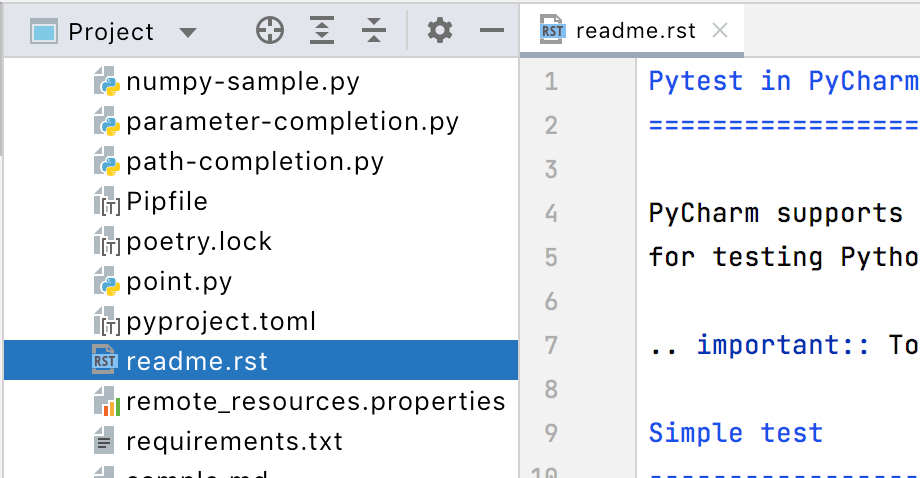Hide the Project tool window with minus icon
The image size is (920, 478).
point(492,31)
